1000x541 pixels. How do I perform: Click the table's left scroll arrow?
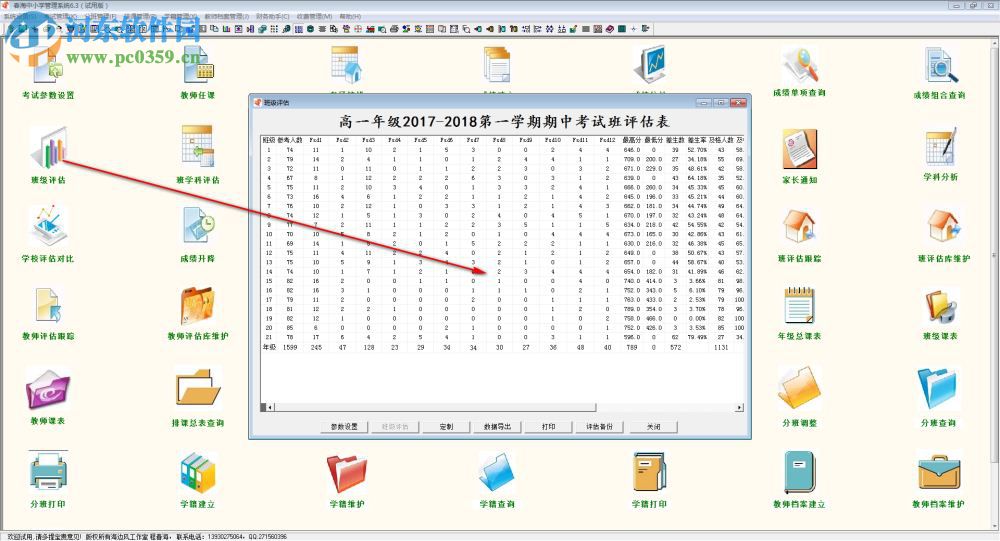(x=269, y=407)
